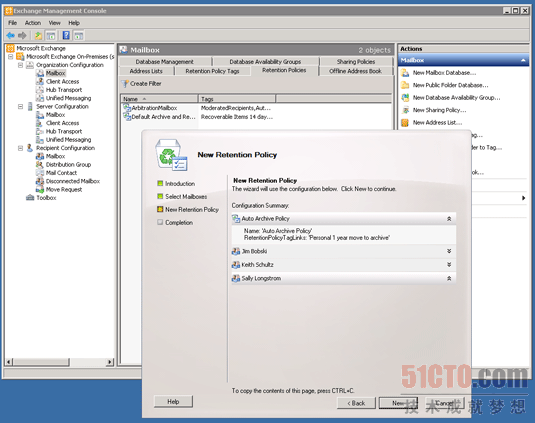Sort list by Name column header

tap(159, 99)
